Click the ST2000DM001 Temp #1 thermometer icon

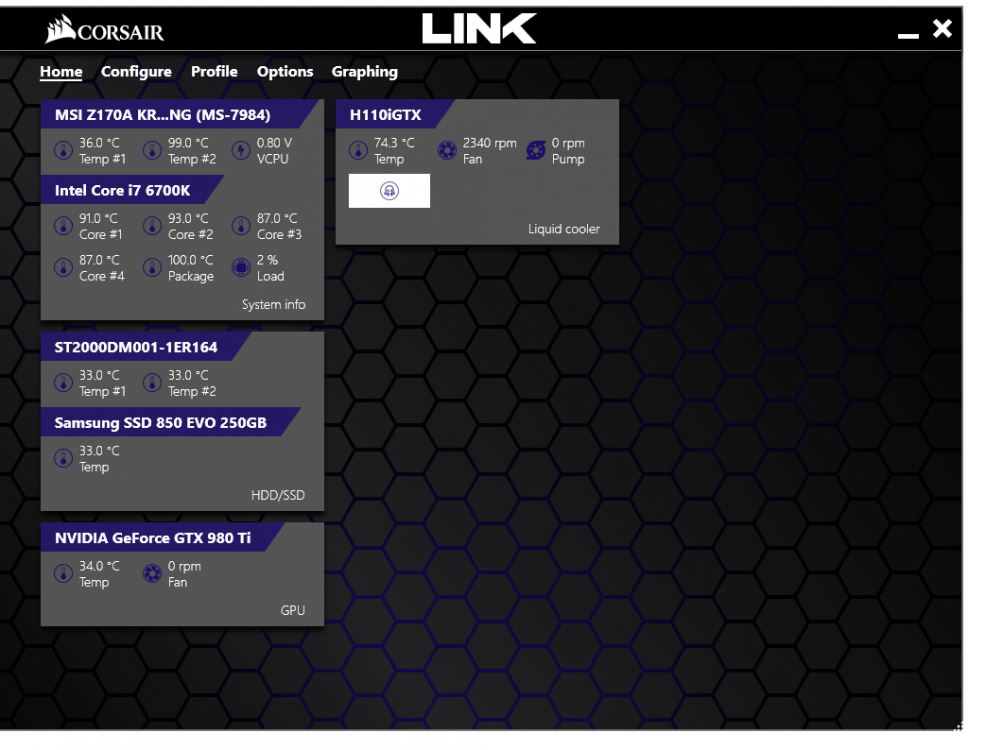63,383
